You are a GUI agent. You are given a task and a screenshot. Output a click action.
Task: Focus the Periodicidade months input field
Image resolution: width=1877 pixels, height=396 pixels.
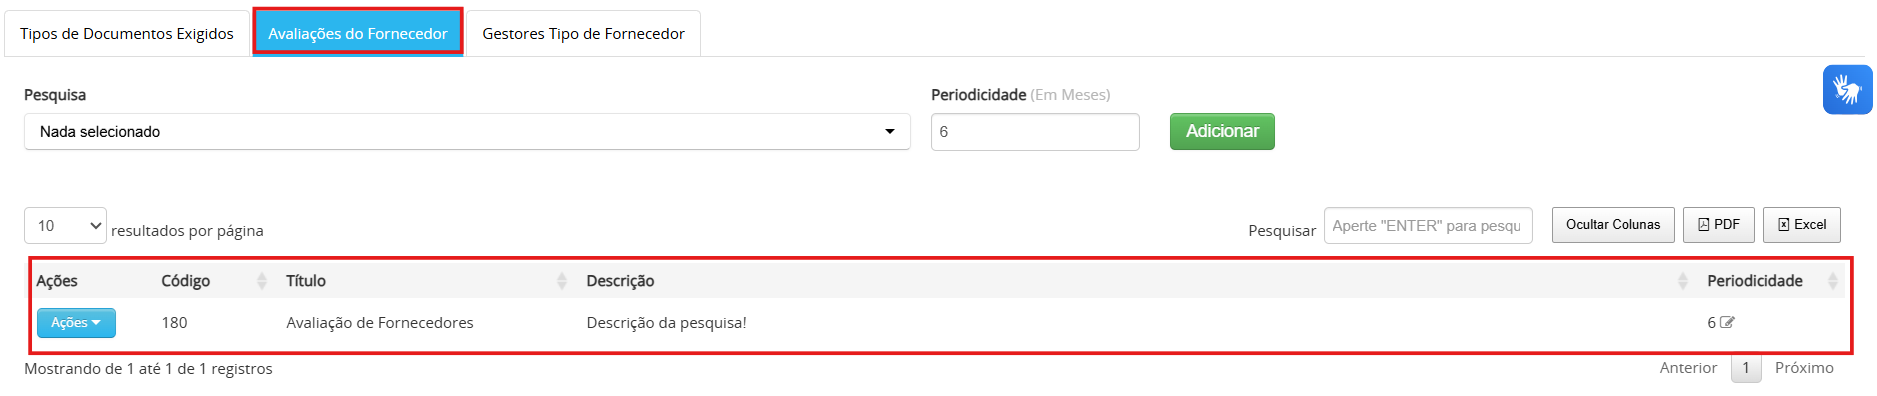pyautogui.click(x=1035, y=132)
